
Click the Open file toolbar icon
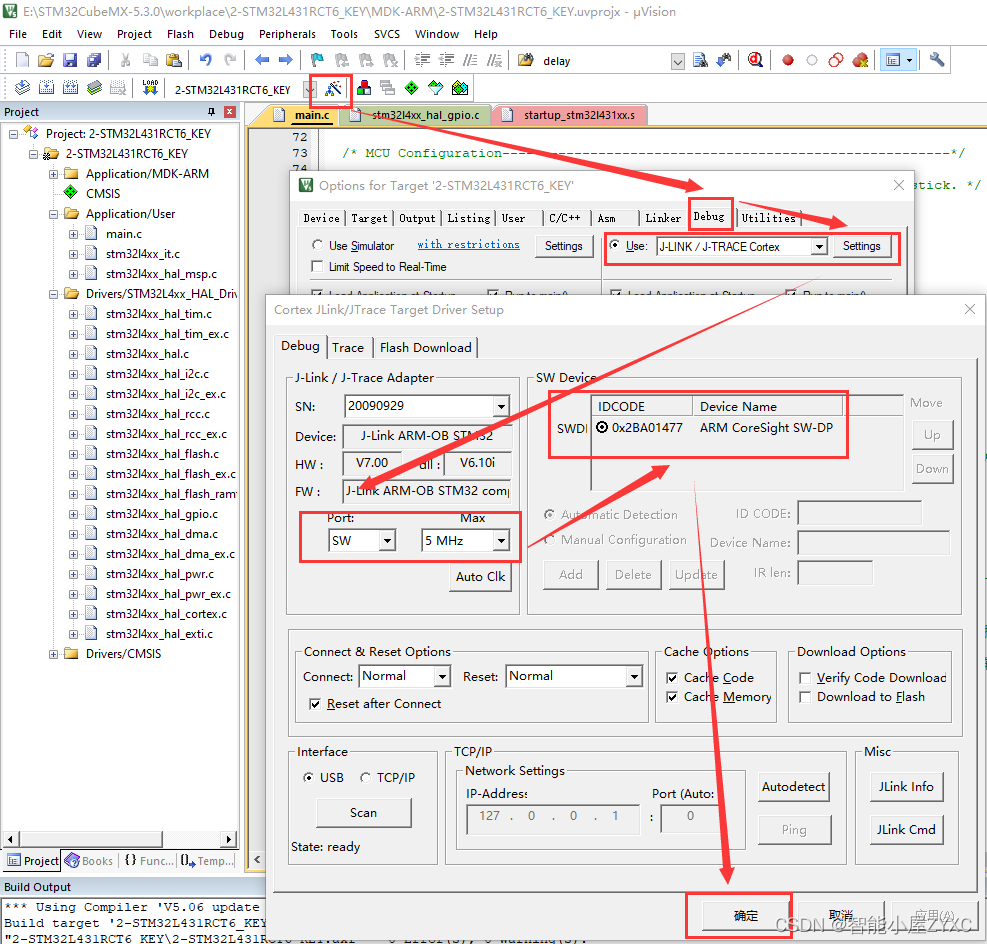click(x=46, y=60)
